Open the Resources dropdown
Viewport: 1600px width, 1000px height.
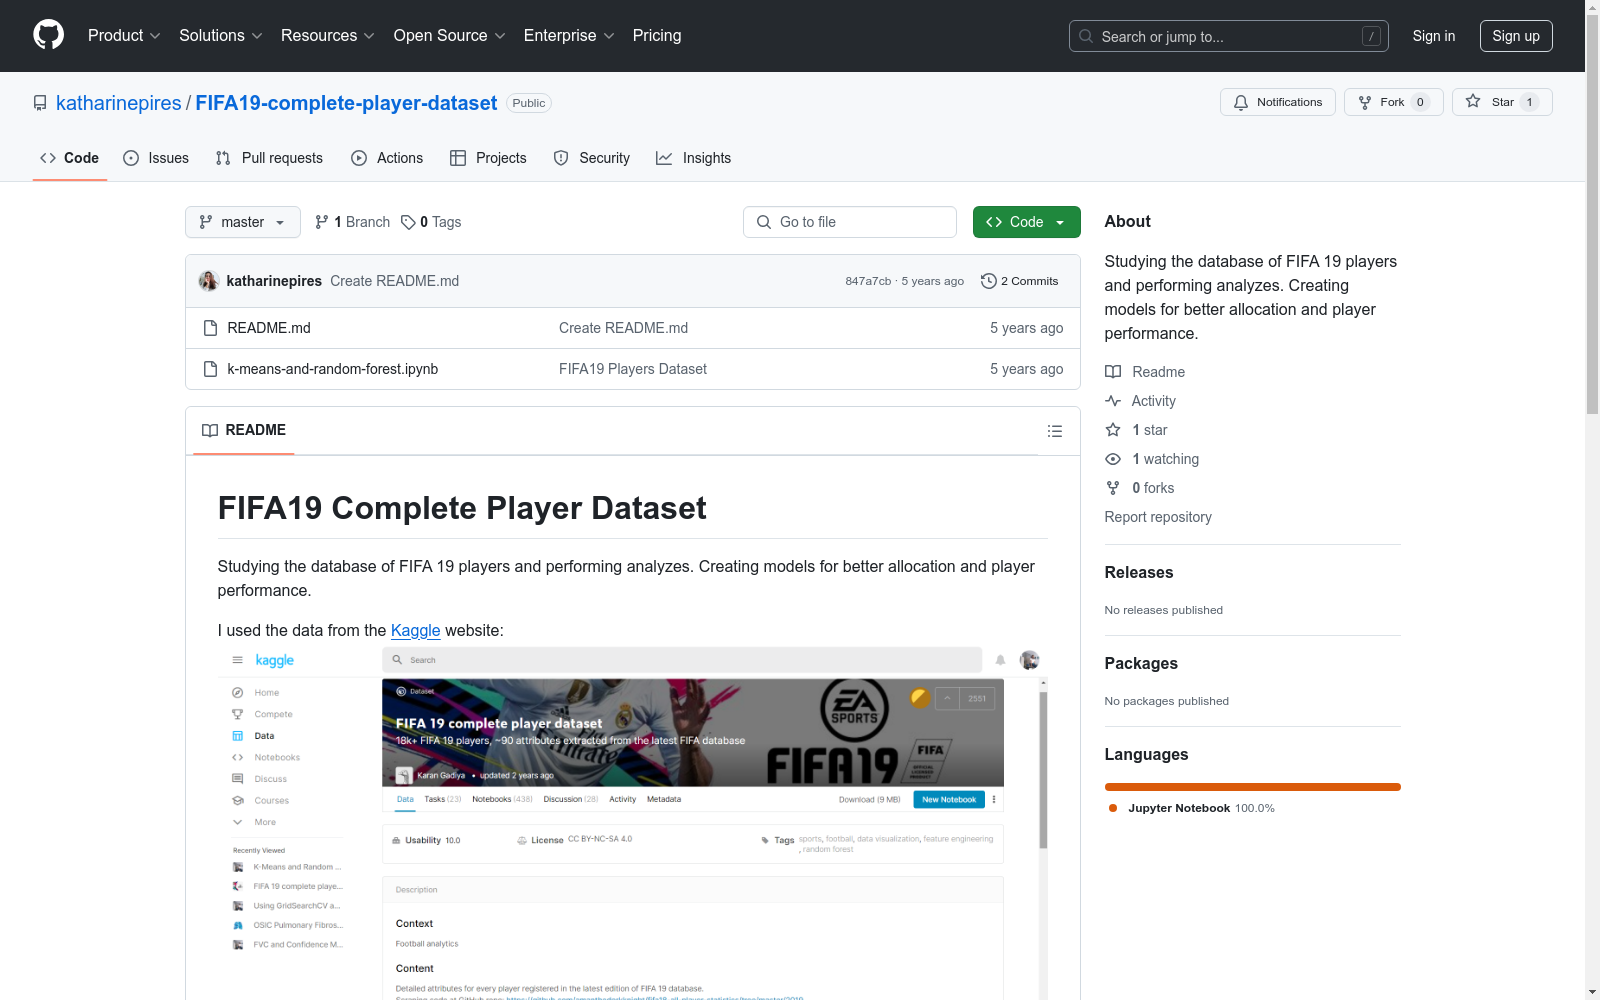pyautogui.click(x=328, y=36)
